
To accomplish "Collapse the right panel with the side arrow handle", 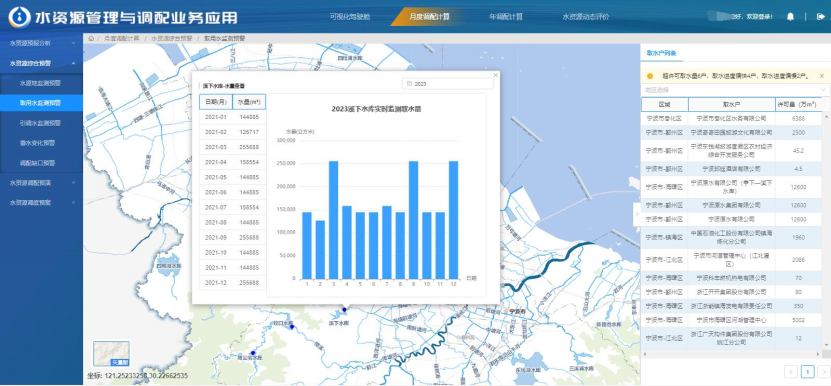I will pyautogui.click(x=636, y=214).
